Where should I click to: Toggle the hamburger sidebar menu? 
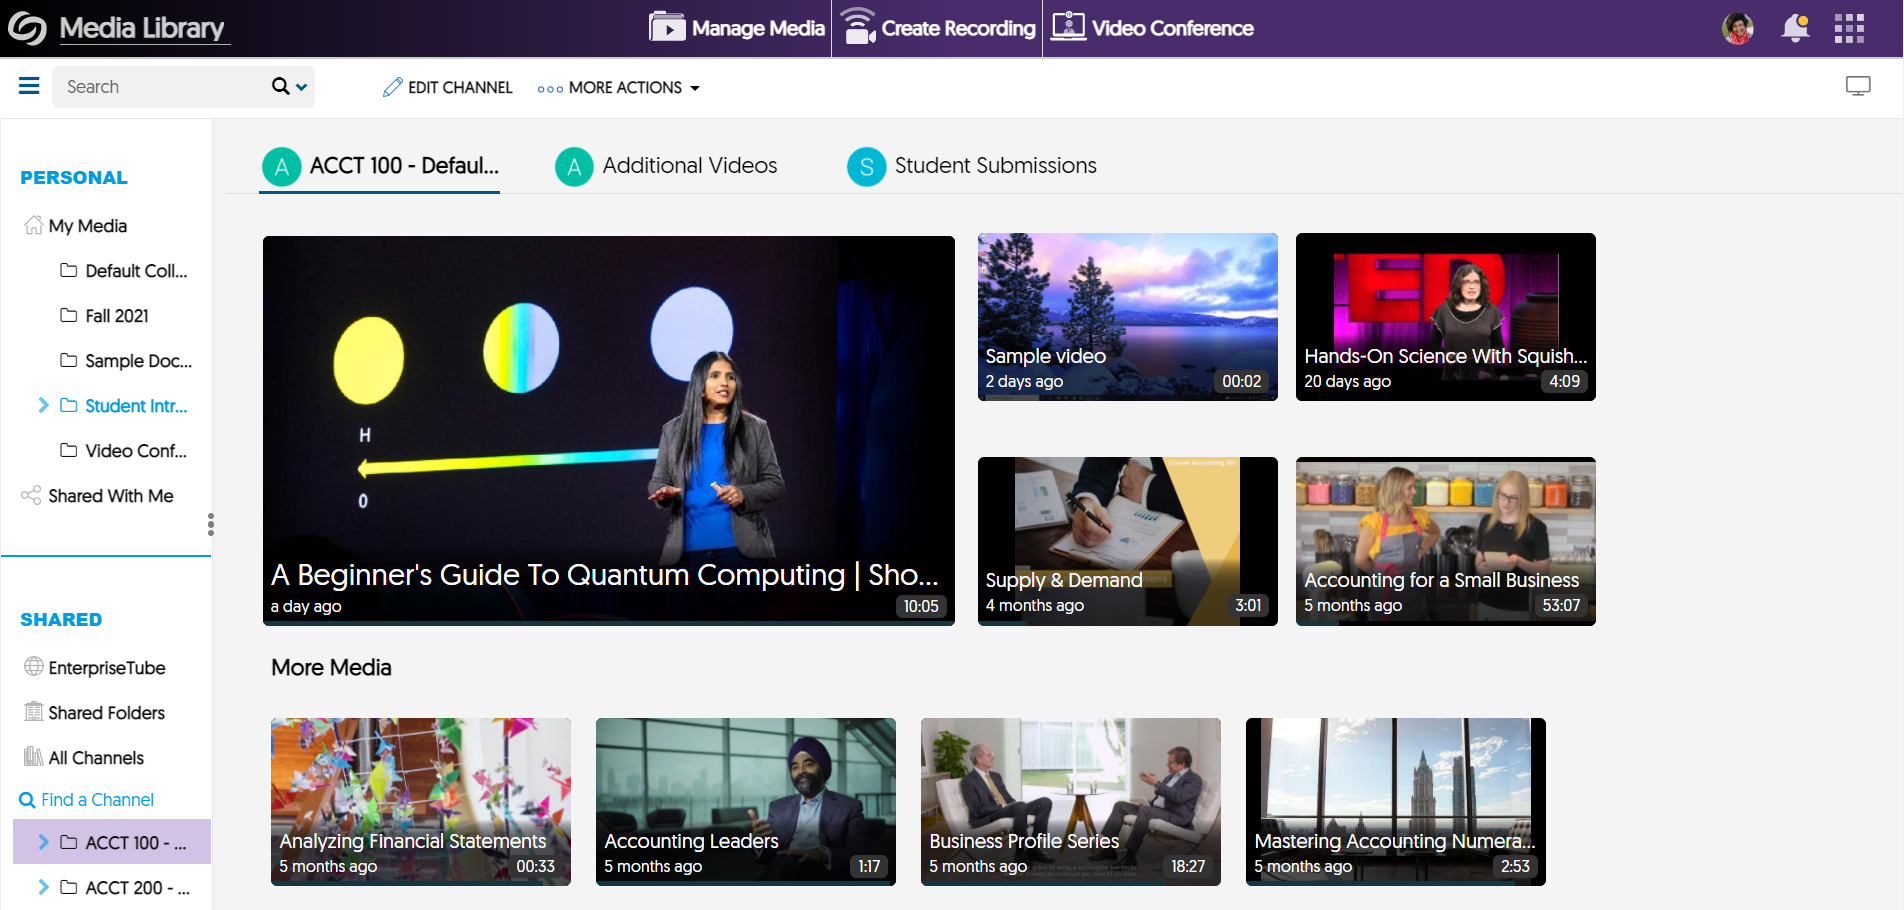[29, 86]
